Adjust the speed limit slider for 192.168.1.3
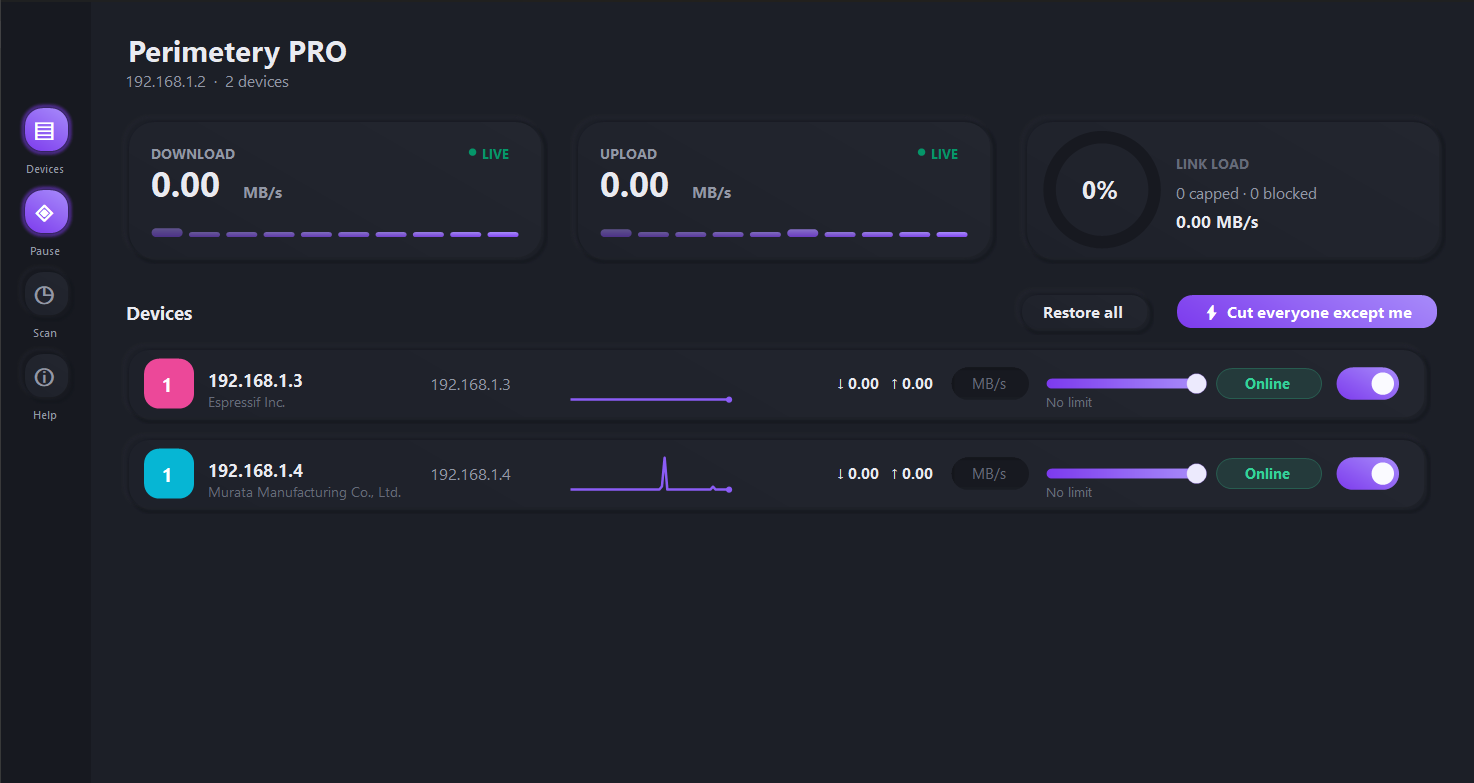The height and width of the screenshot is (783, 1474). point(1126,383)
